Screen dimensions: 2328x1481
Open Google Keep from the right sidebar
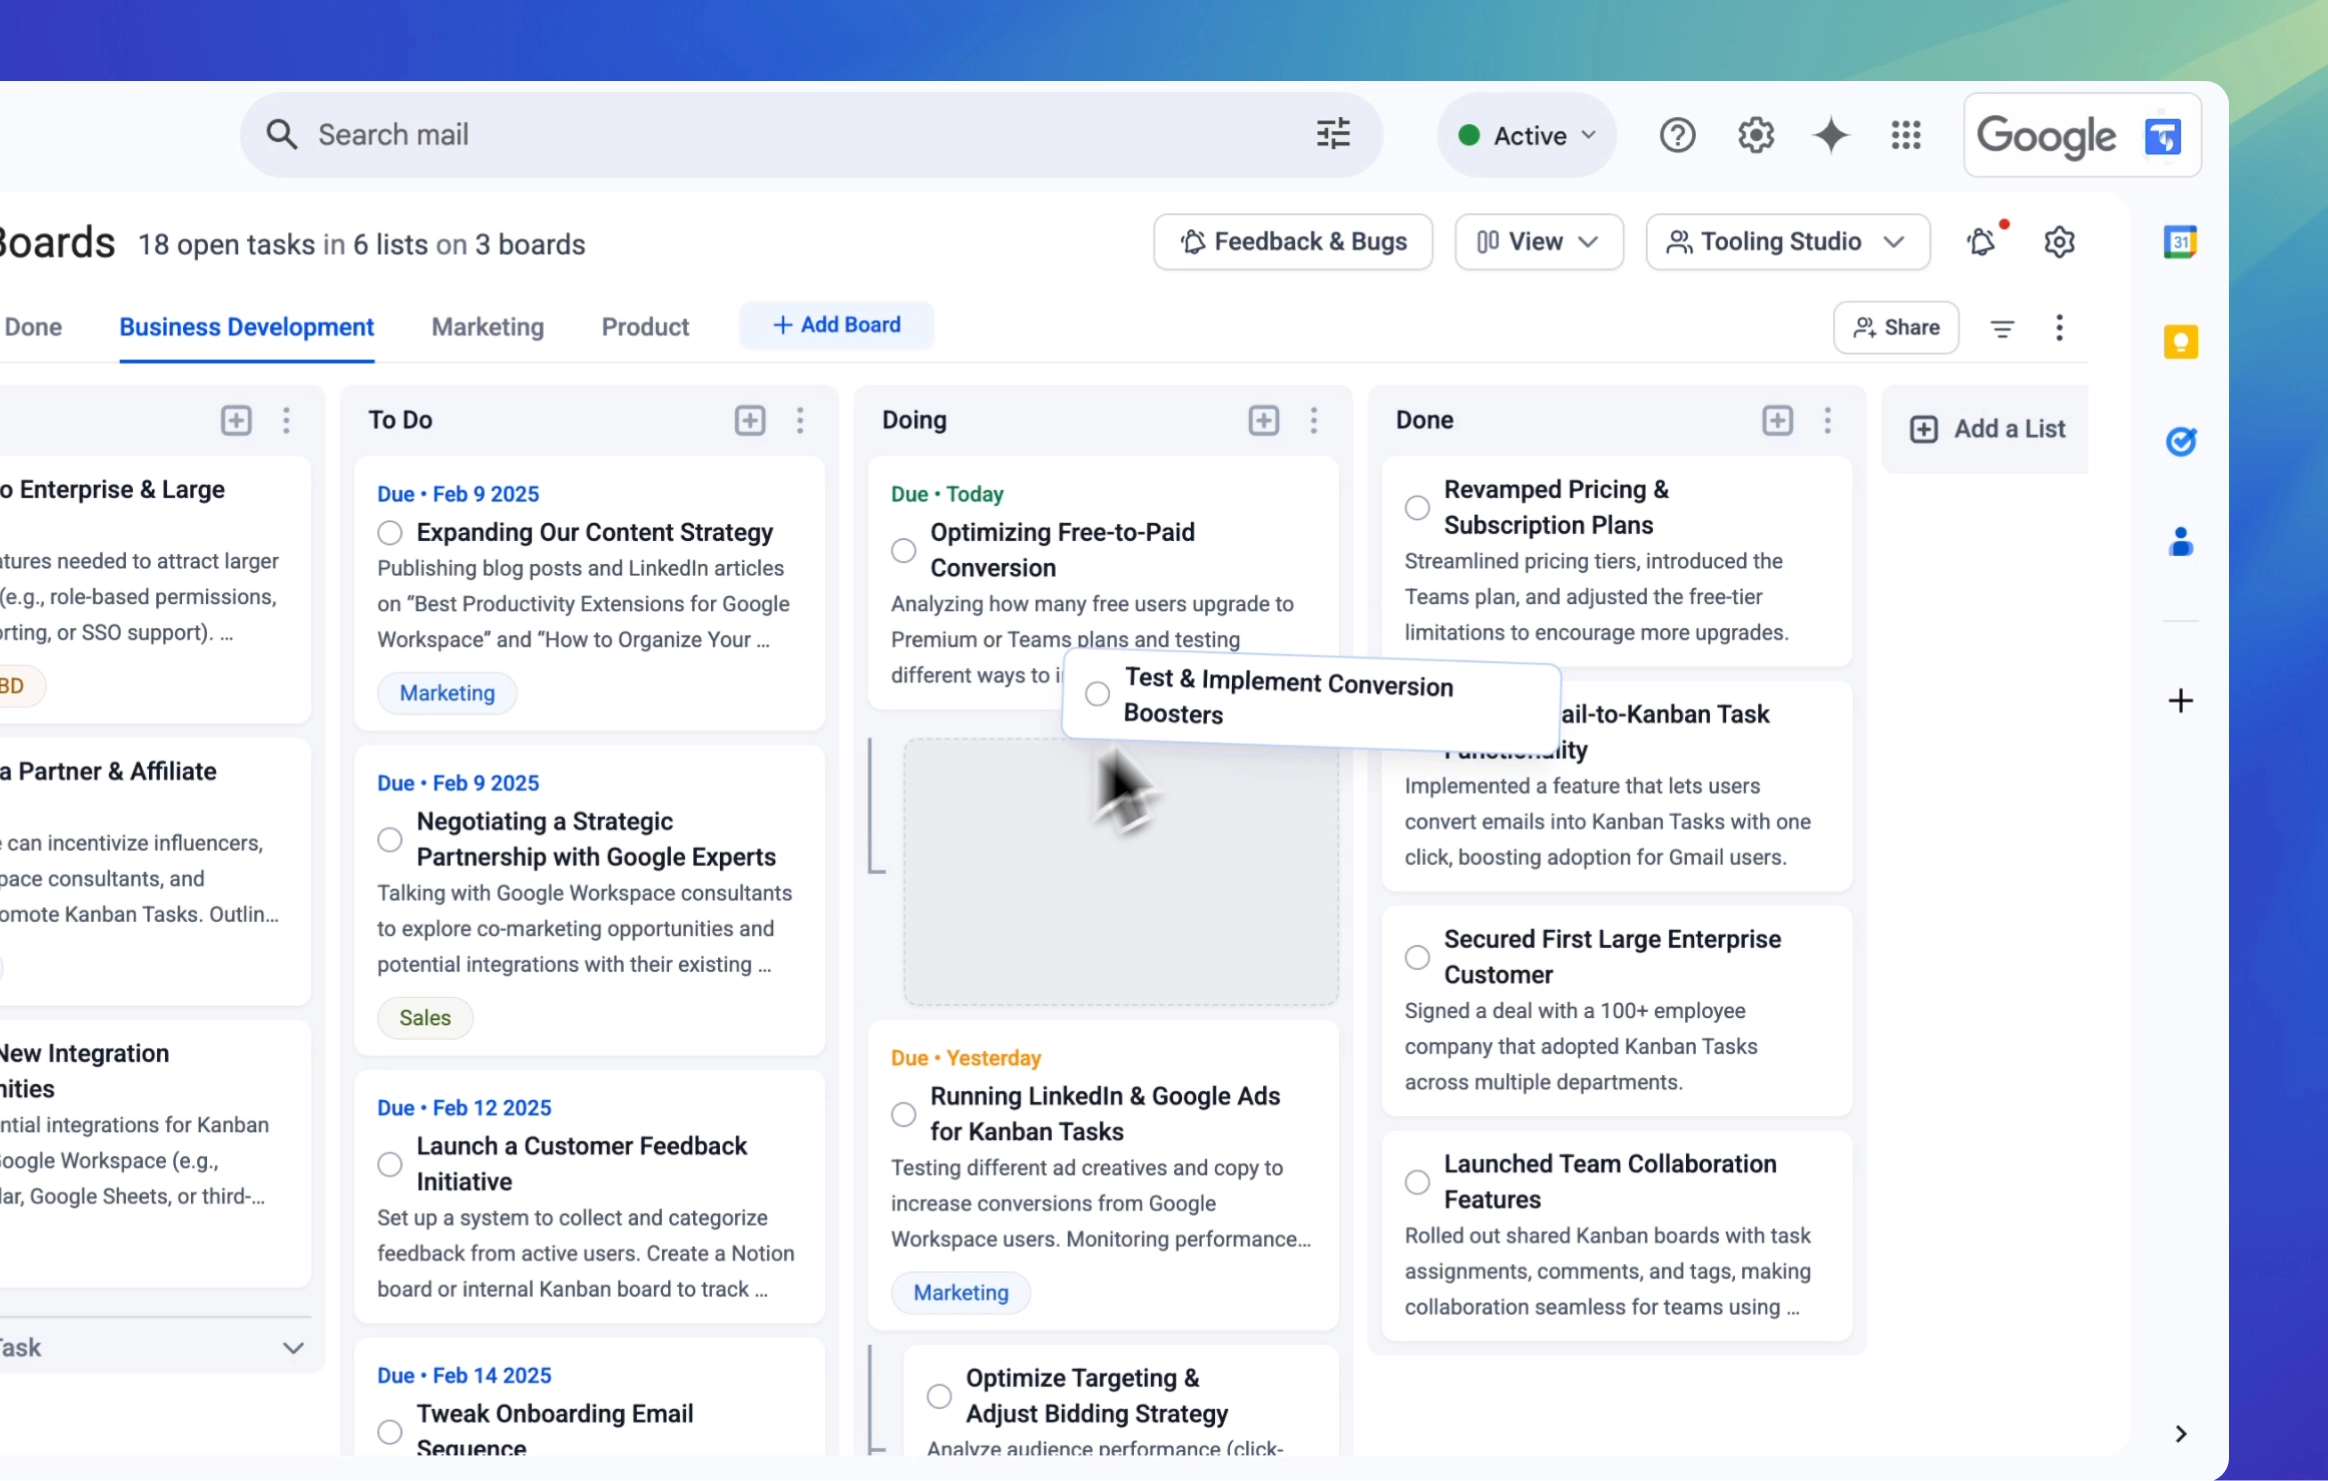click(2182, 341)
